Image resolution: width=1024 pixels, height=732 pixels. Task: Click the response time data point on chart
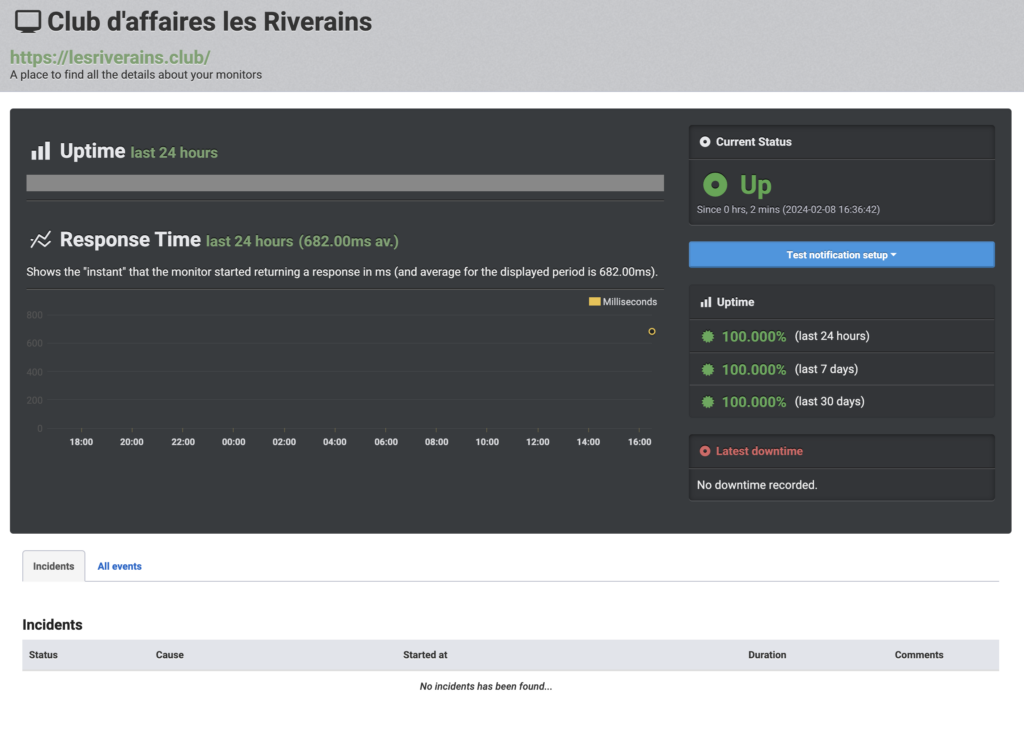point(652,331)
